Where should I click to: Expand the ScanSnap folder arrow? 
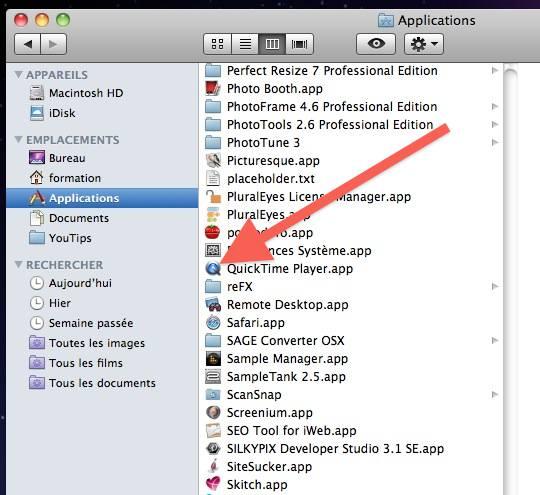click(x=495, y=394)
